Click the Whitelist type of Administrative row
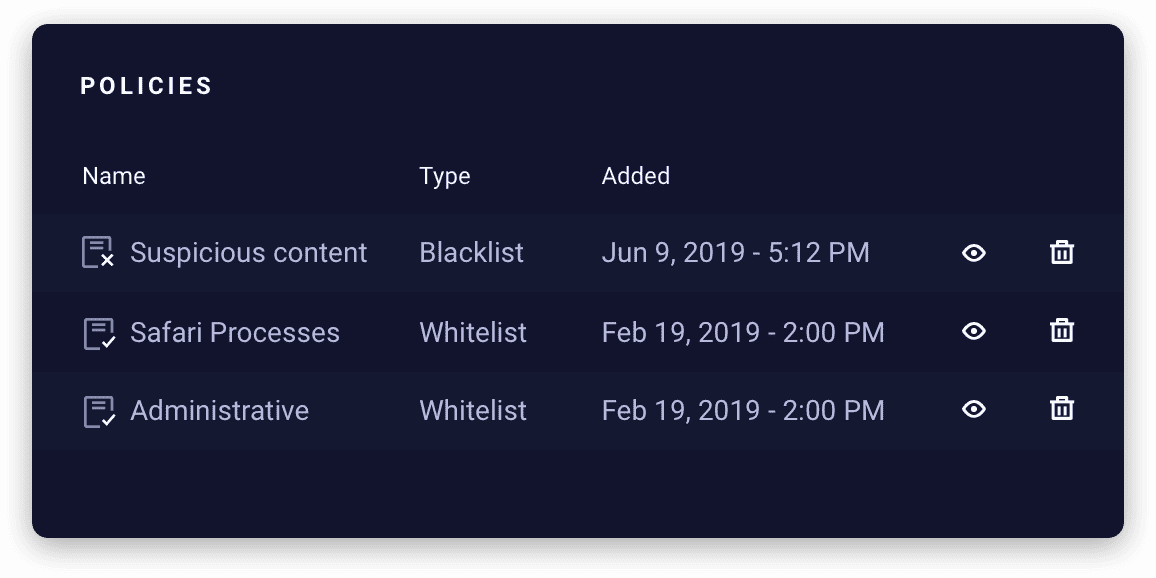 (473, 411)
